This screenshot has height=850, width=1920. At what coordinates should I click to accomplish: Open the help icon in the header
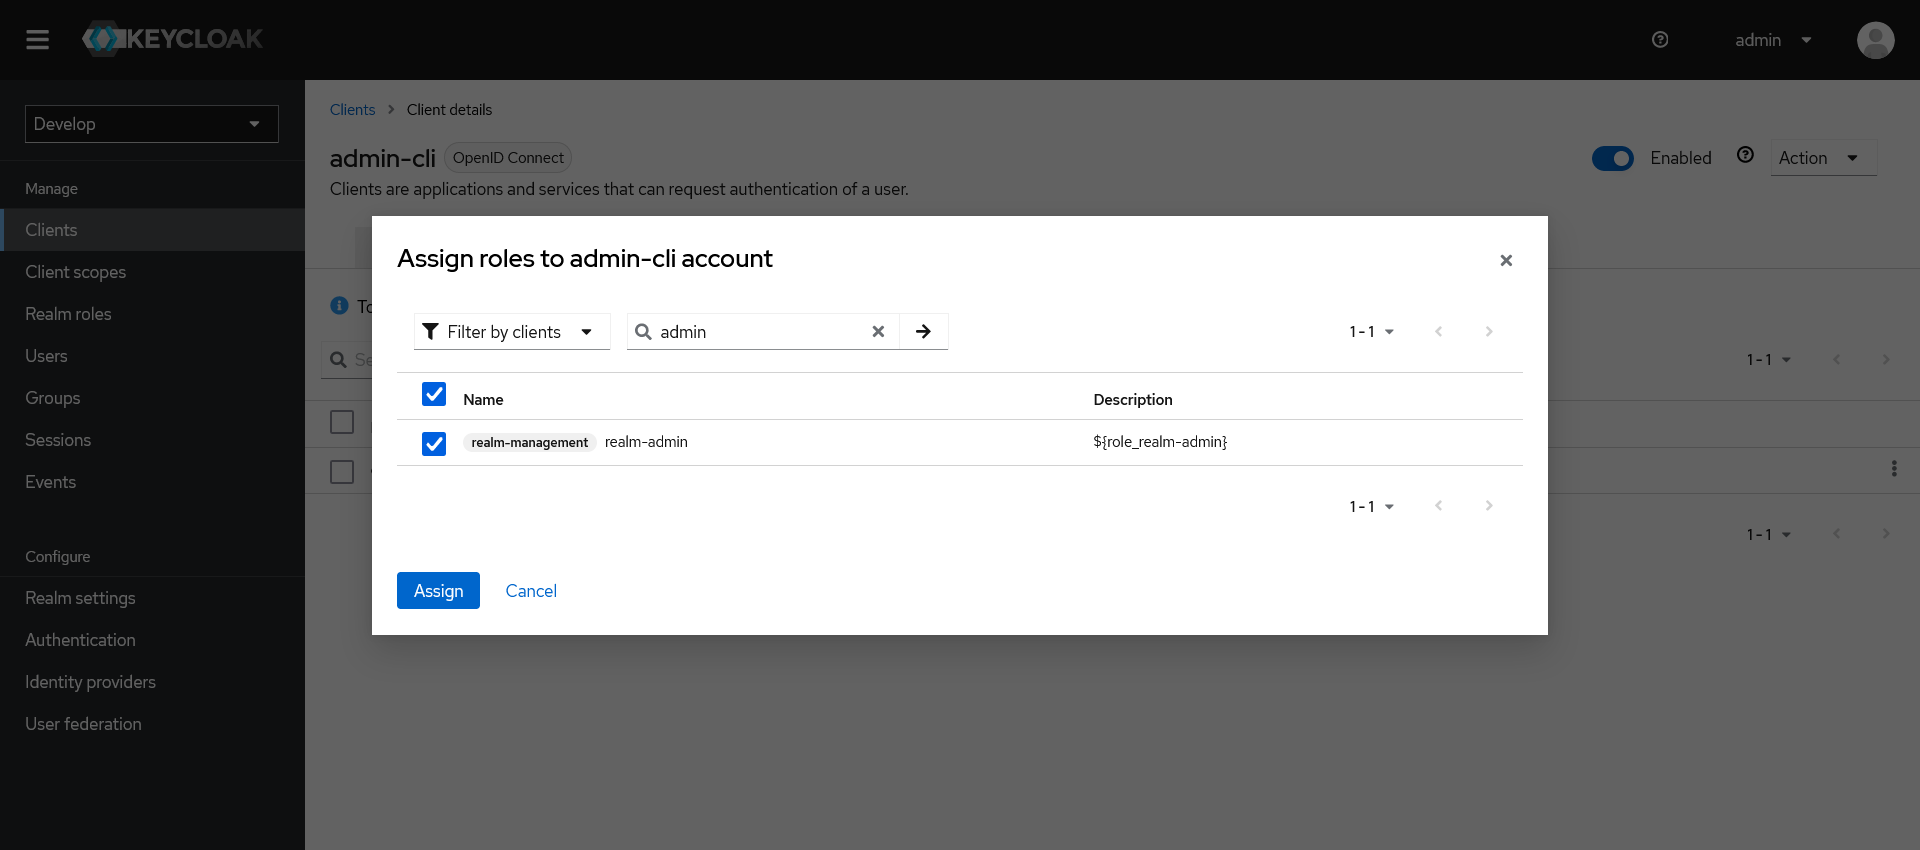[x=1660, y=40]
